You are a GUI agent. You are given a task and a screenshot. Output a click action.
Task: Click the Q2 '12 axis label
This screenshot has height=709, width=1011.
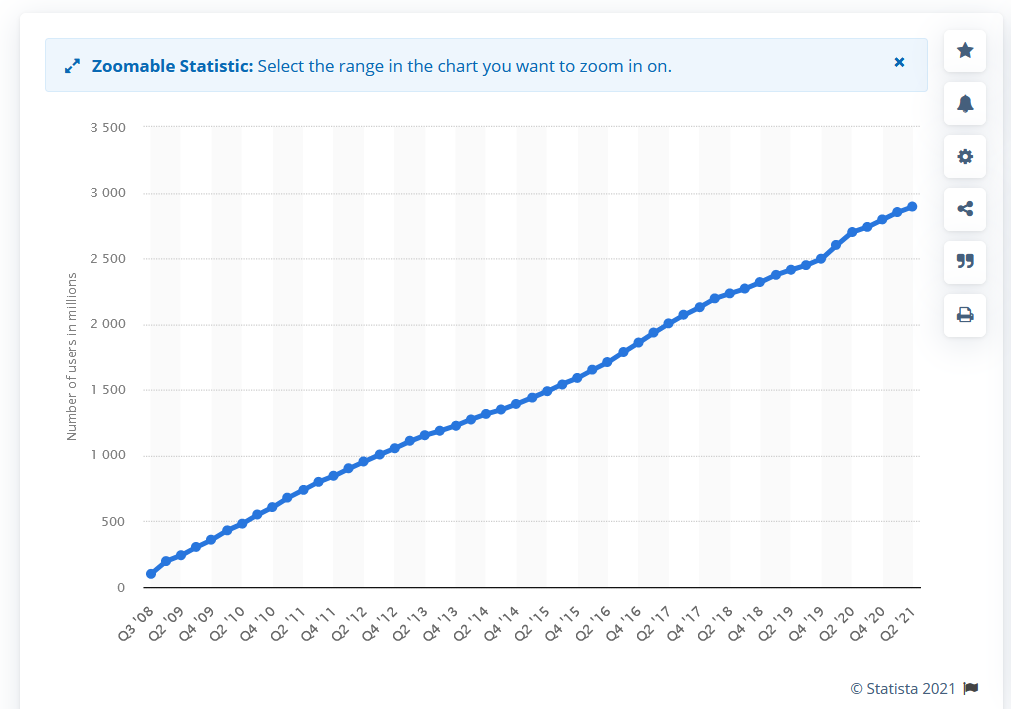click(x=349, y=623)
